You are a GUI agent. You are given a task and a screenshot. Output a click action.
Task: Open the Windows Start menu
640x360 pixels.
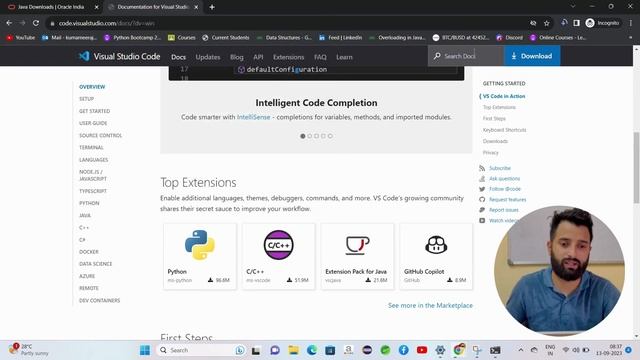[x=145, y=350]
